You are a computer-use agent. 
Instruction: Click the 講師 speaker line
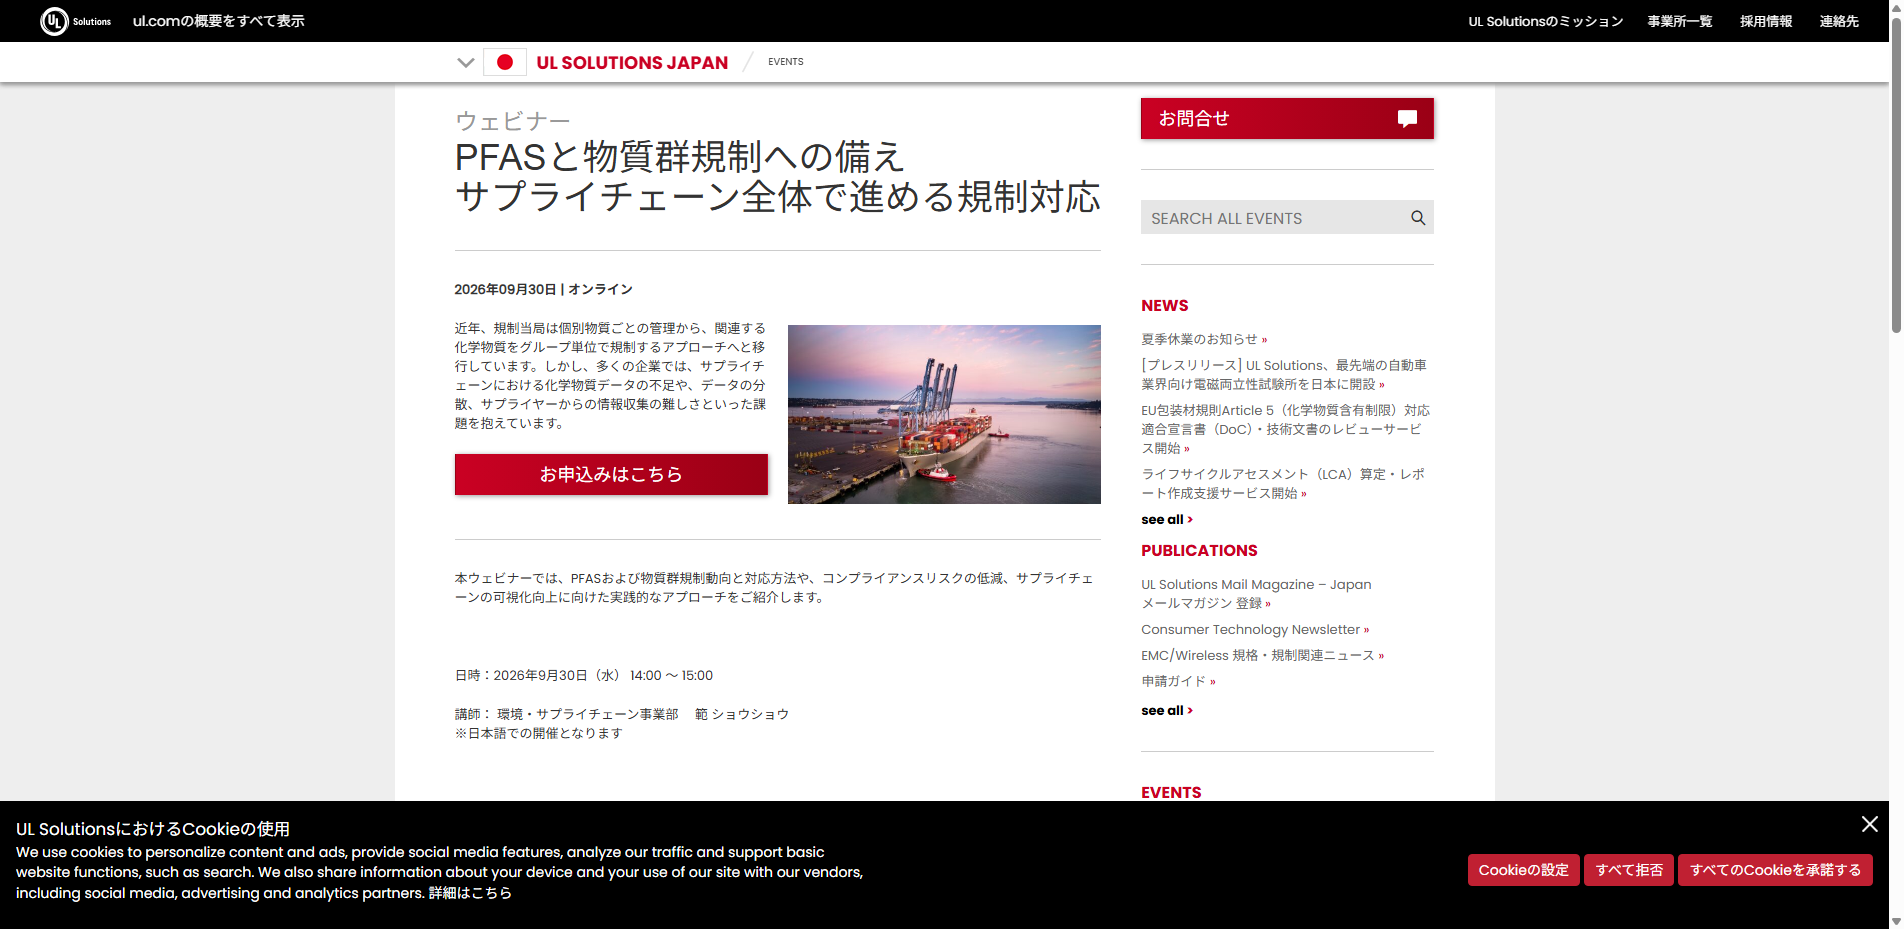coord(622,714)
